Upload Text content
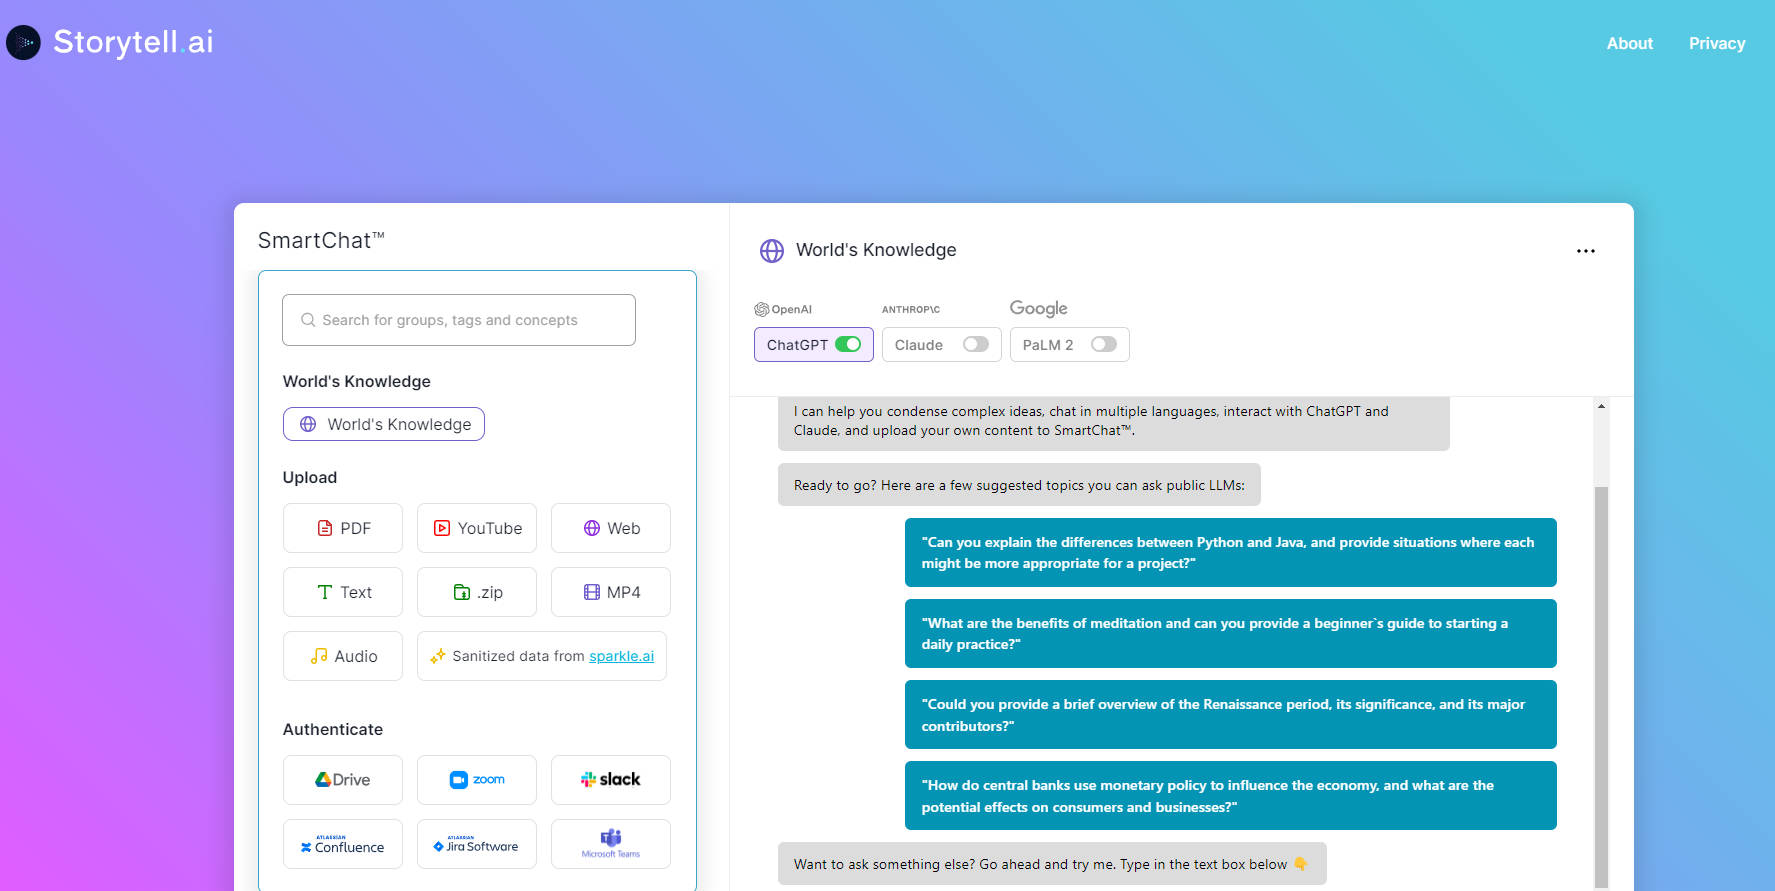Image resolution: width=1775 pixels, height=891 pixels. [x=343, y=592]
